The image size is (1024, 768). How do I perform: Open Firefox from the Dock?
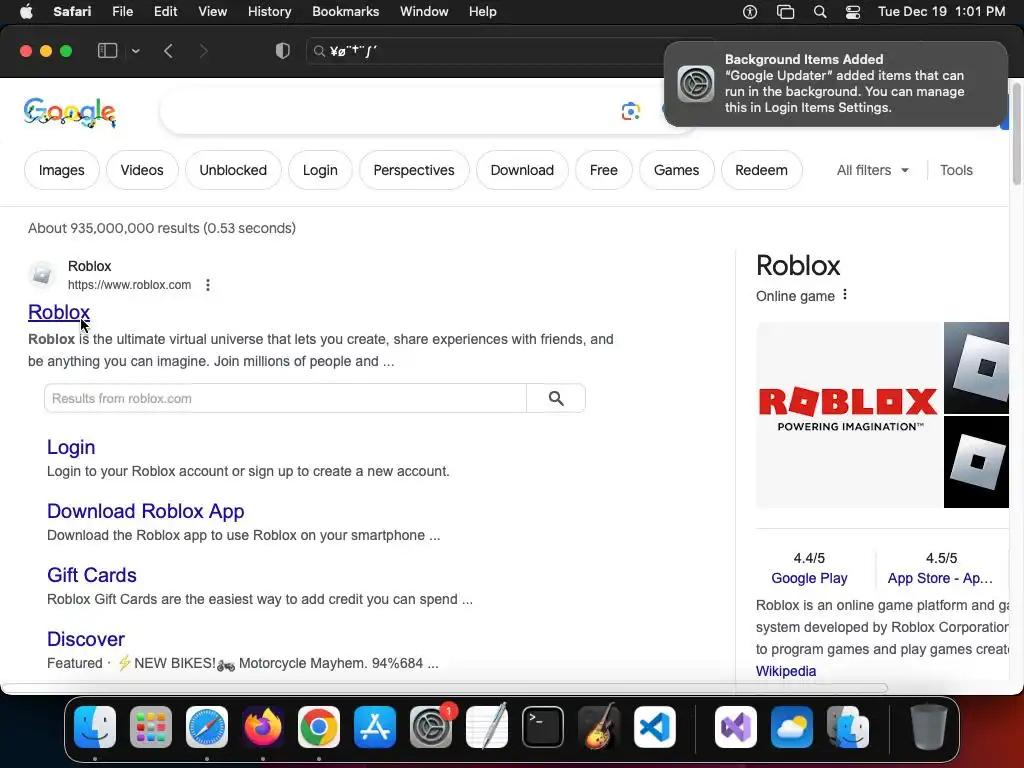(x=263, y=727)
